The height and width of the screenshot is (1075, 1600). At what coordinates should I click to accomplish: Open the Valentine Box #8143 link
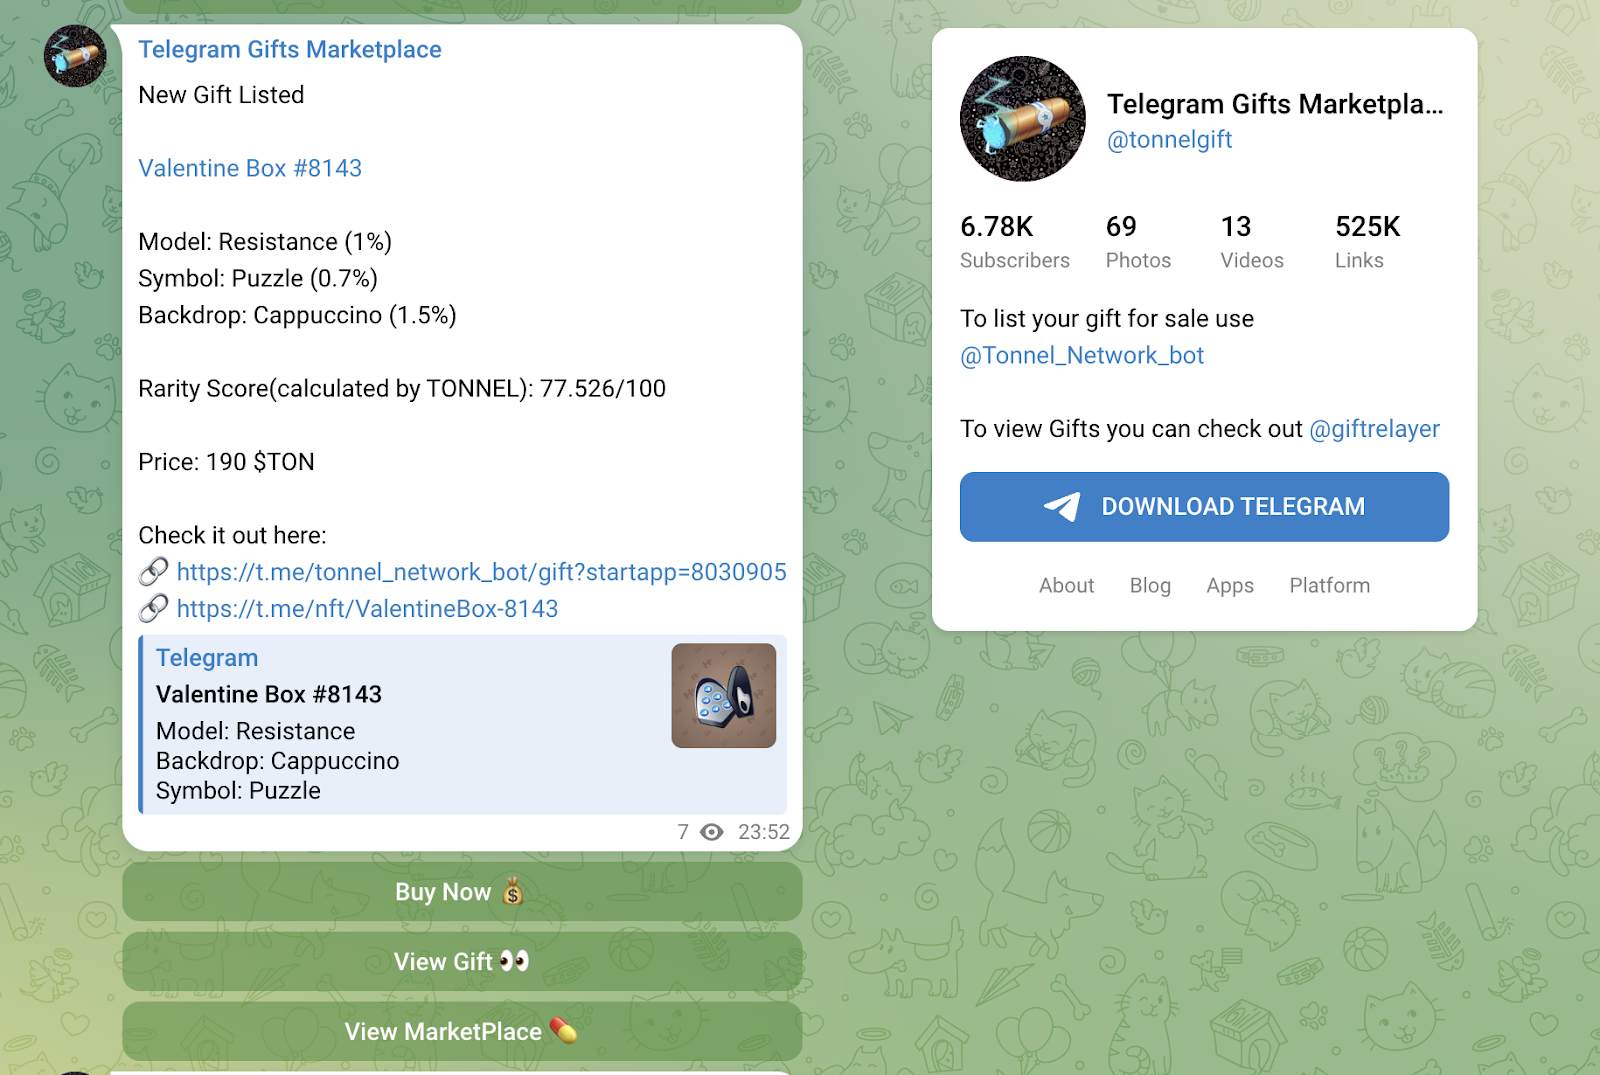point(250,168)
